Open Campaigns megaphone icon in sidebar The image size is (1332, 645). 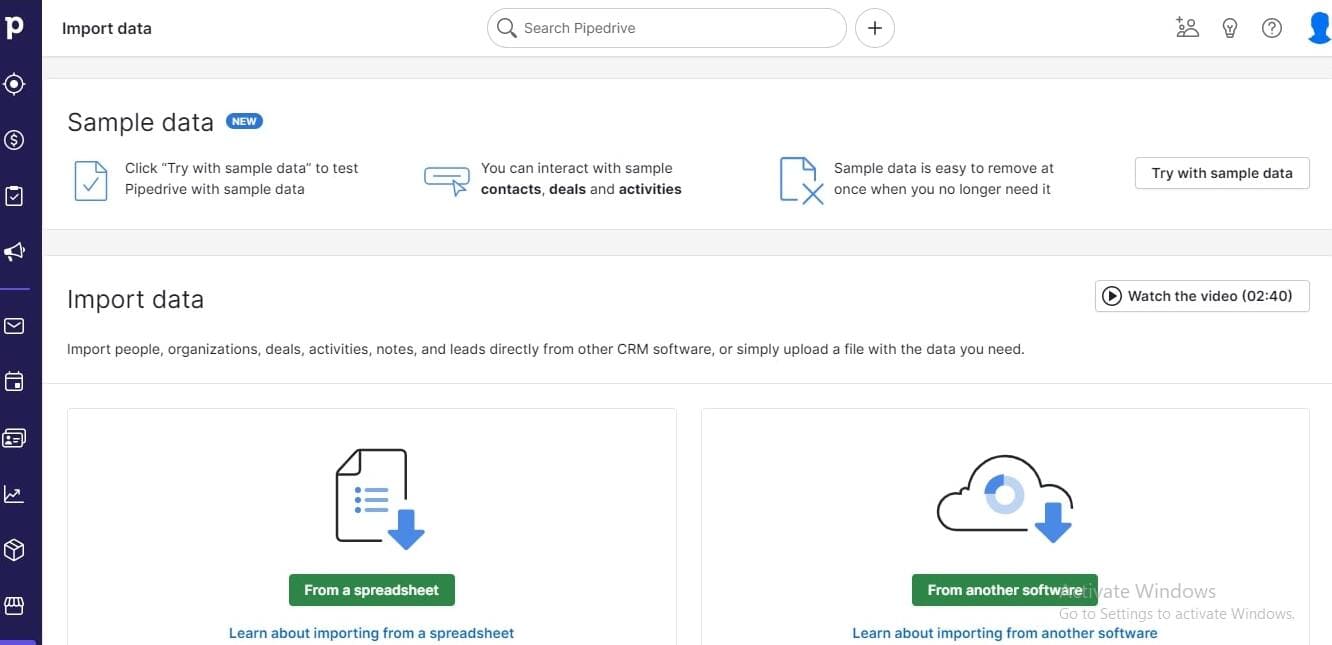14,251
